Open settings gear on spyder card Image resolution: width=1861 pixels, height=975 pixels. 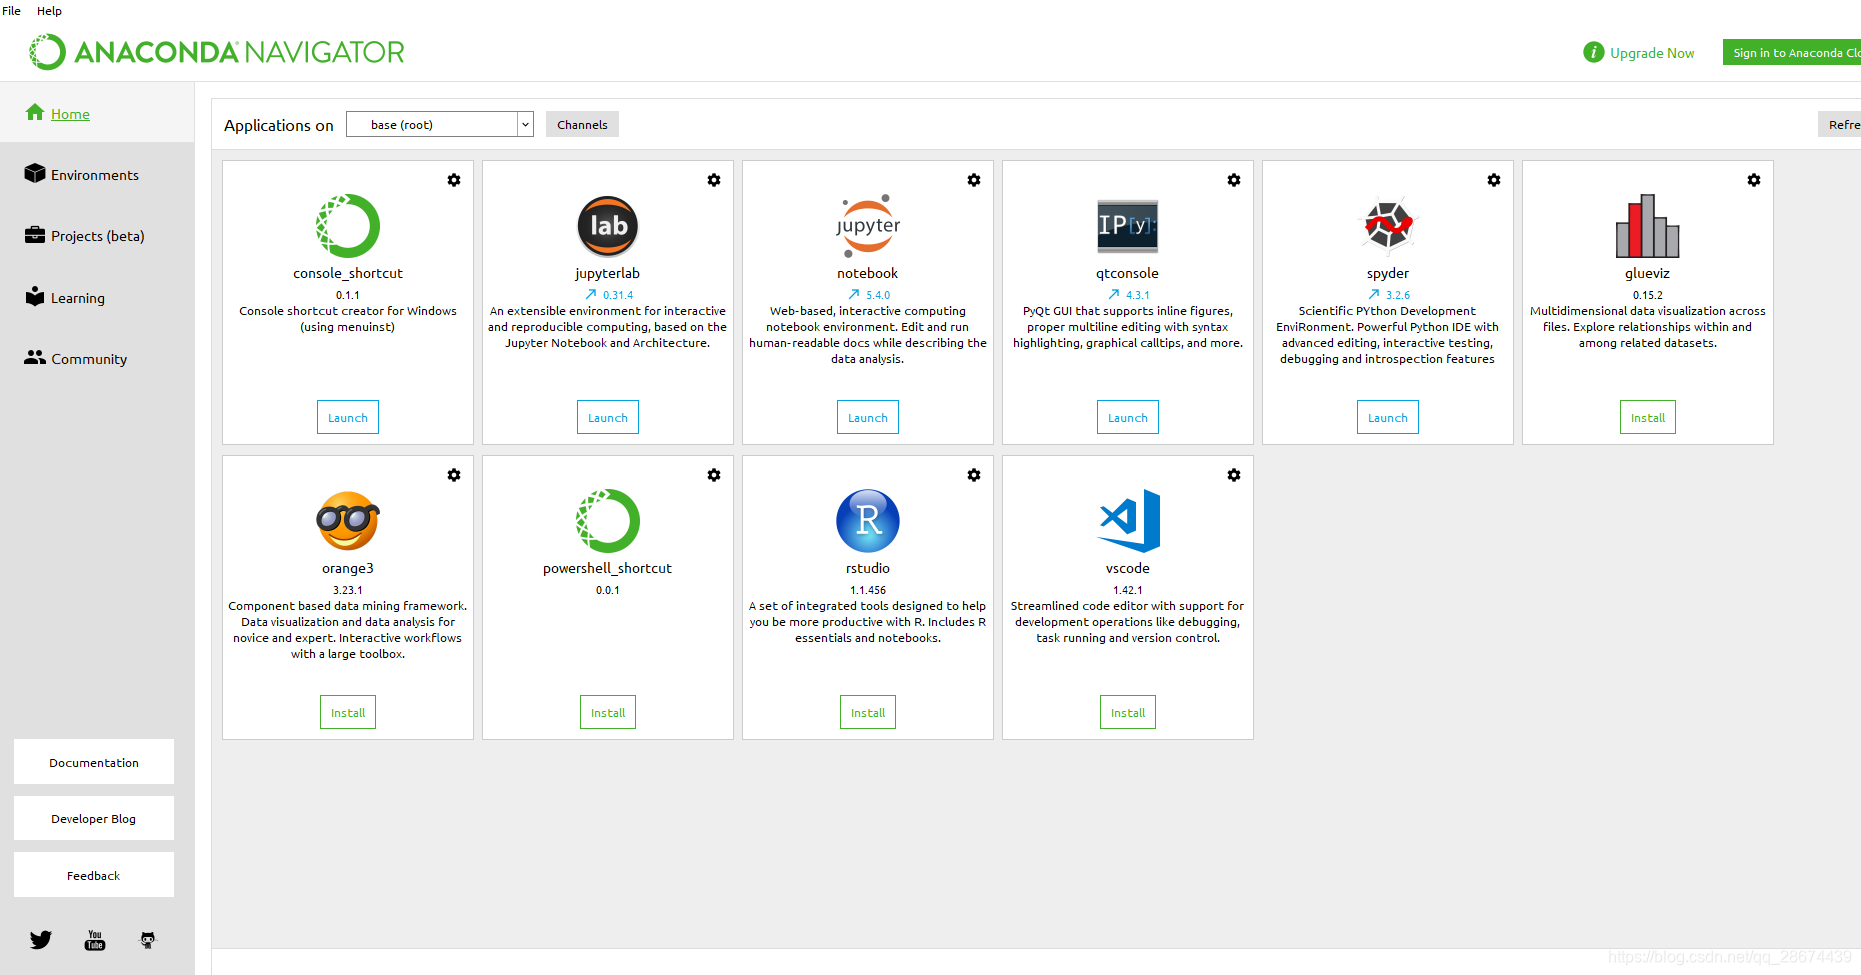[1494, 180]
